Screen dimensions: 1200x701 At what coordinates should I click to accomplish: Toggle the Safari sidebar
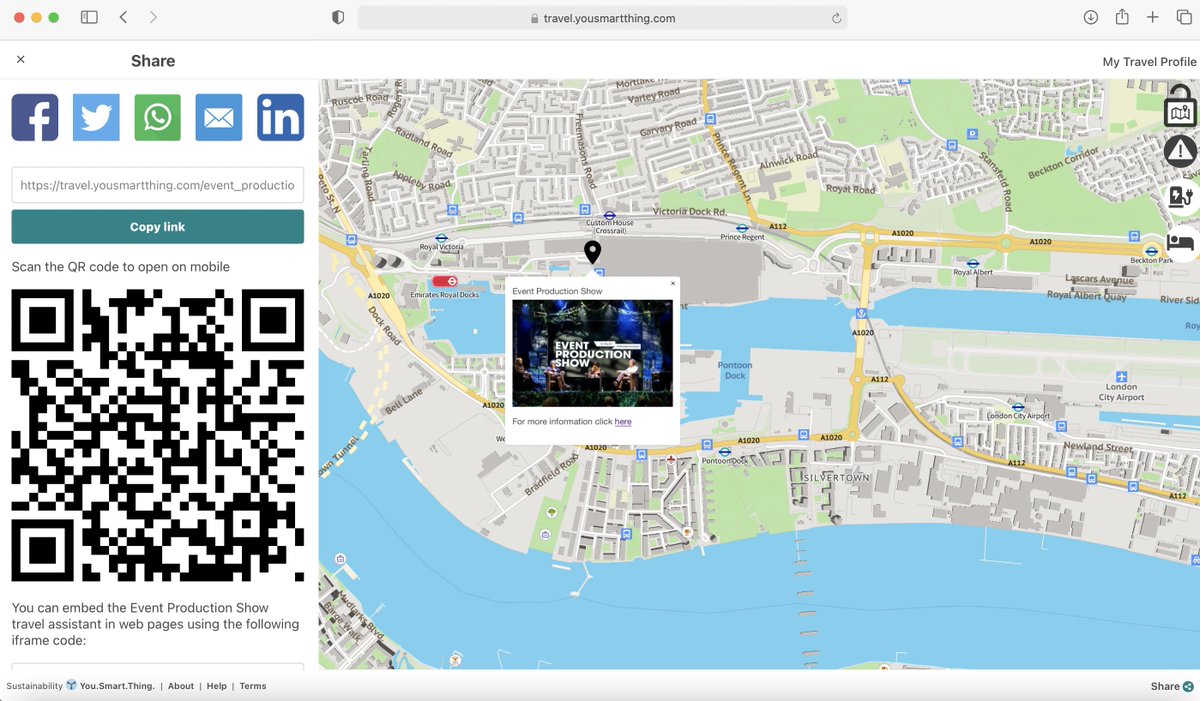89,17
